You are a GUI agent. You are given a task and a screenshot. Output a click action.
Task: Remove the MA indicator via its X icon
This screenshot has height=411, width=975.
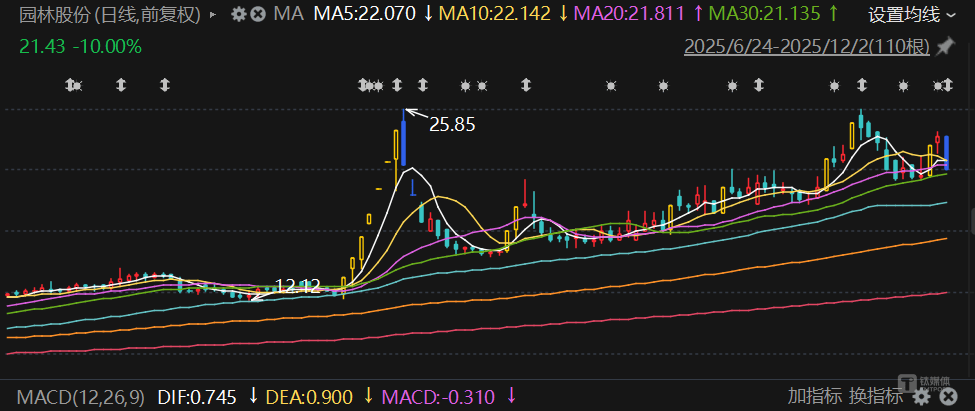coord(258,15)
